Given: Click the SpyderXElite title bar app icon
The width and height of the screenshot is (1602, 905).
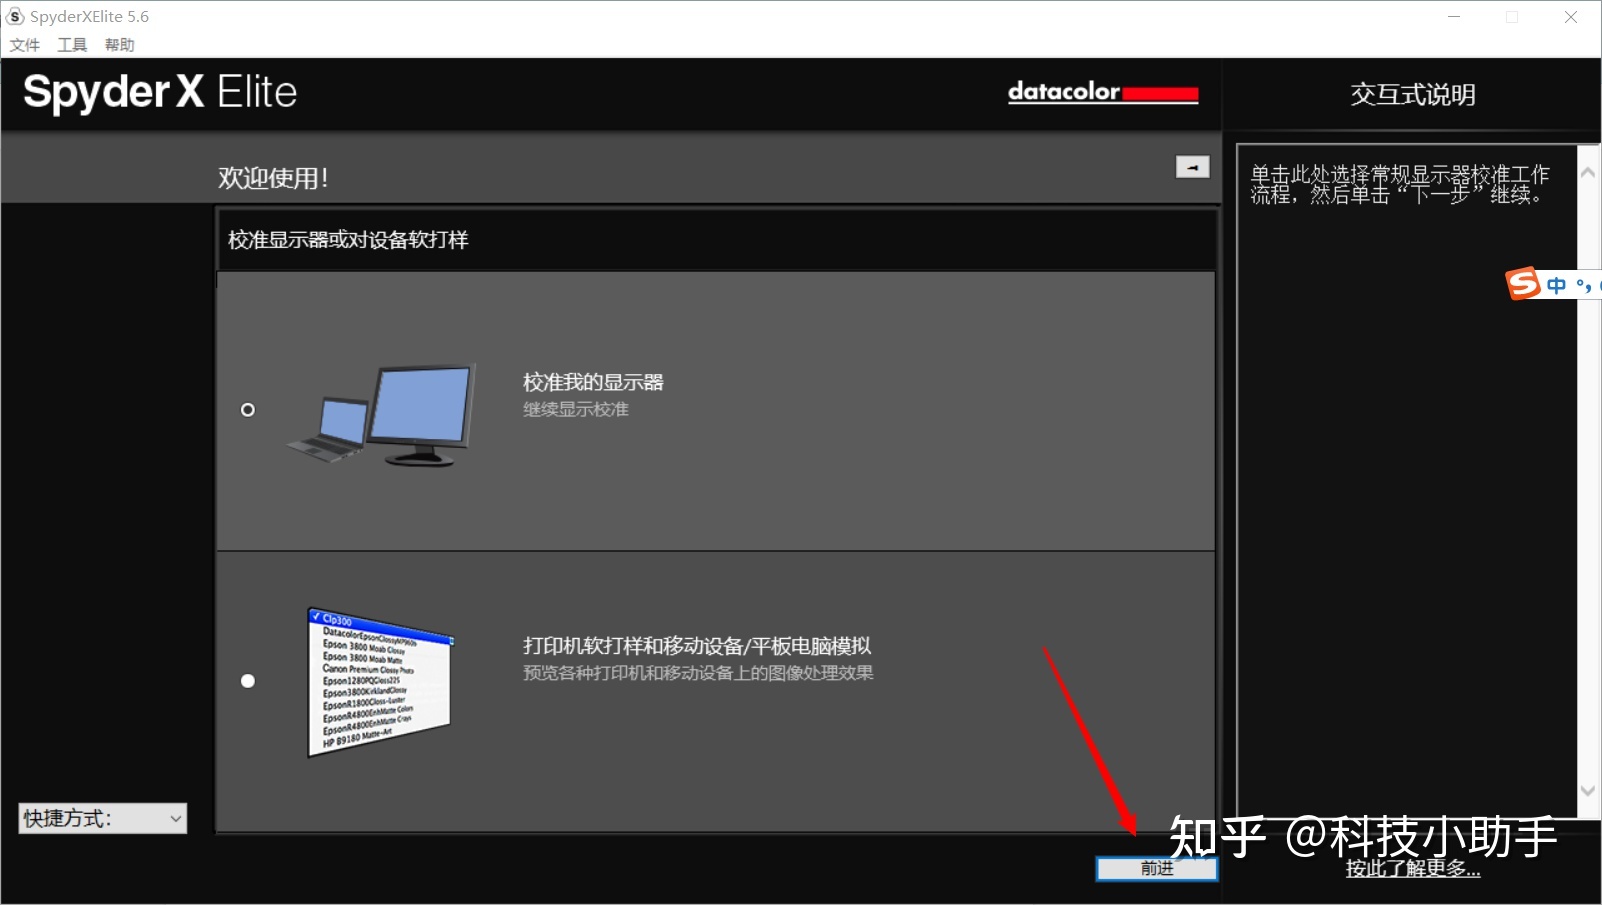Looking at the screenshot, I should click(16, 17).
